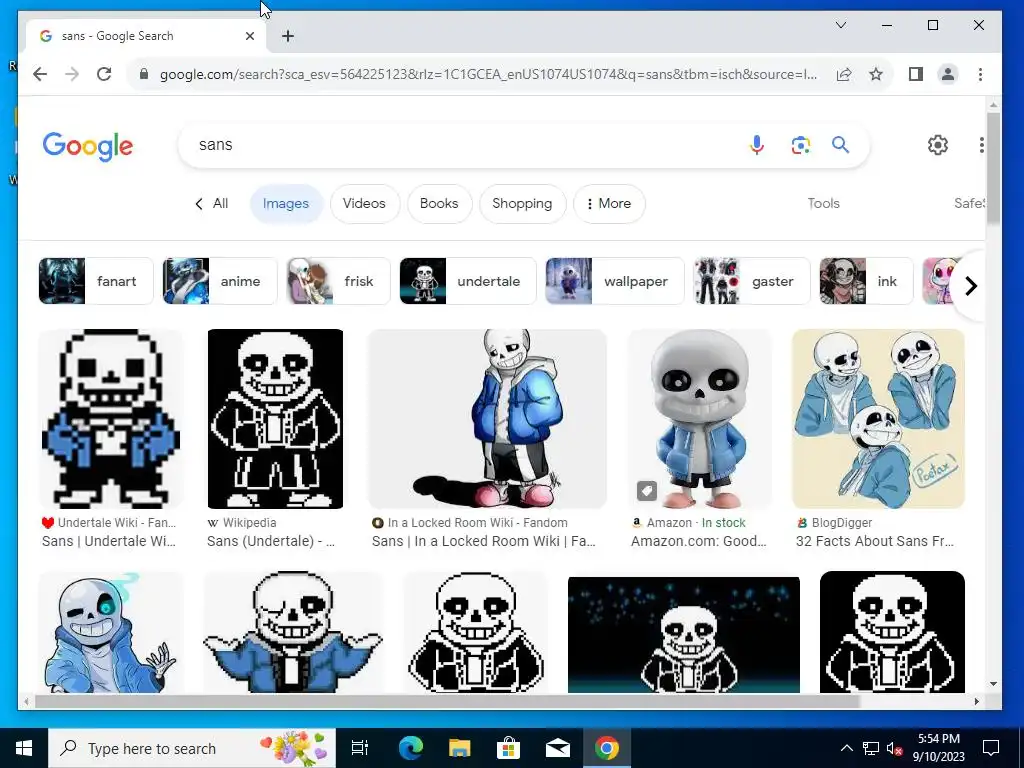Open Amazon Sans figure thumbnail

[699, 419]
